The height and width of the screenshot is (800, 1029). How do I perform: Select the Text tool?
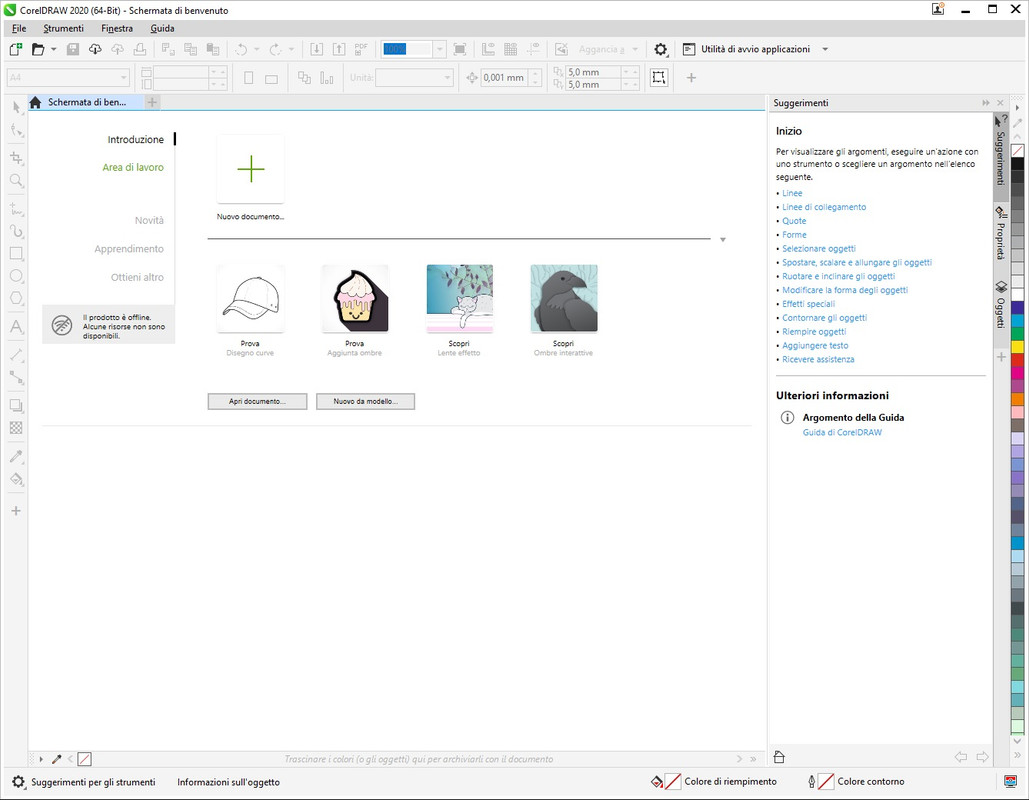(x=16, y=326)
